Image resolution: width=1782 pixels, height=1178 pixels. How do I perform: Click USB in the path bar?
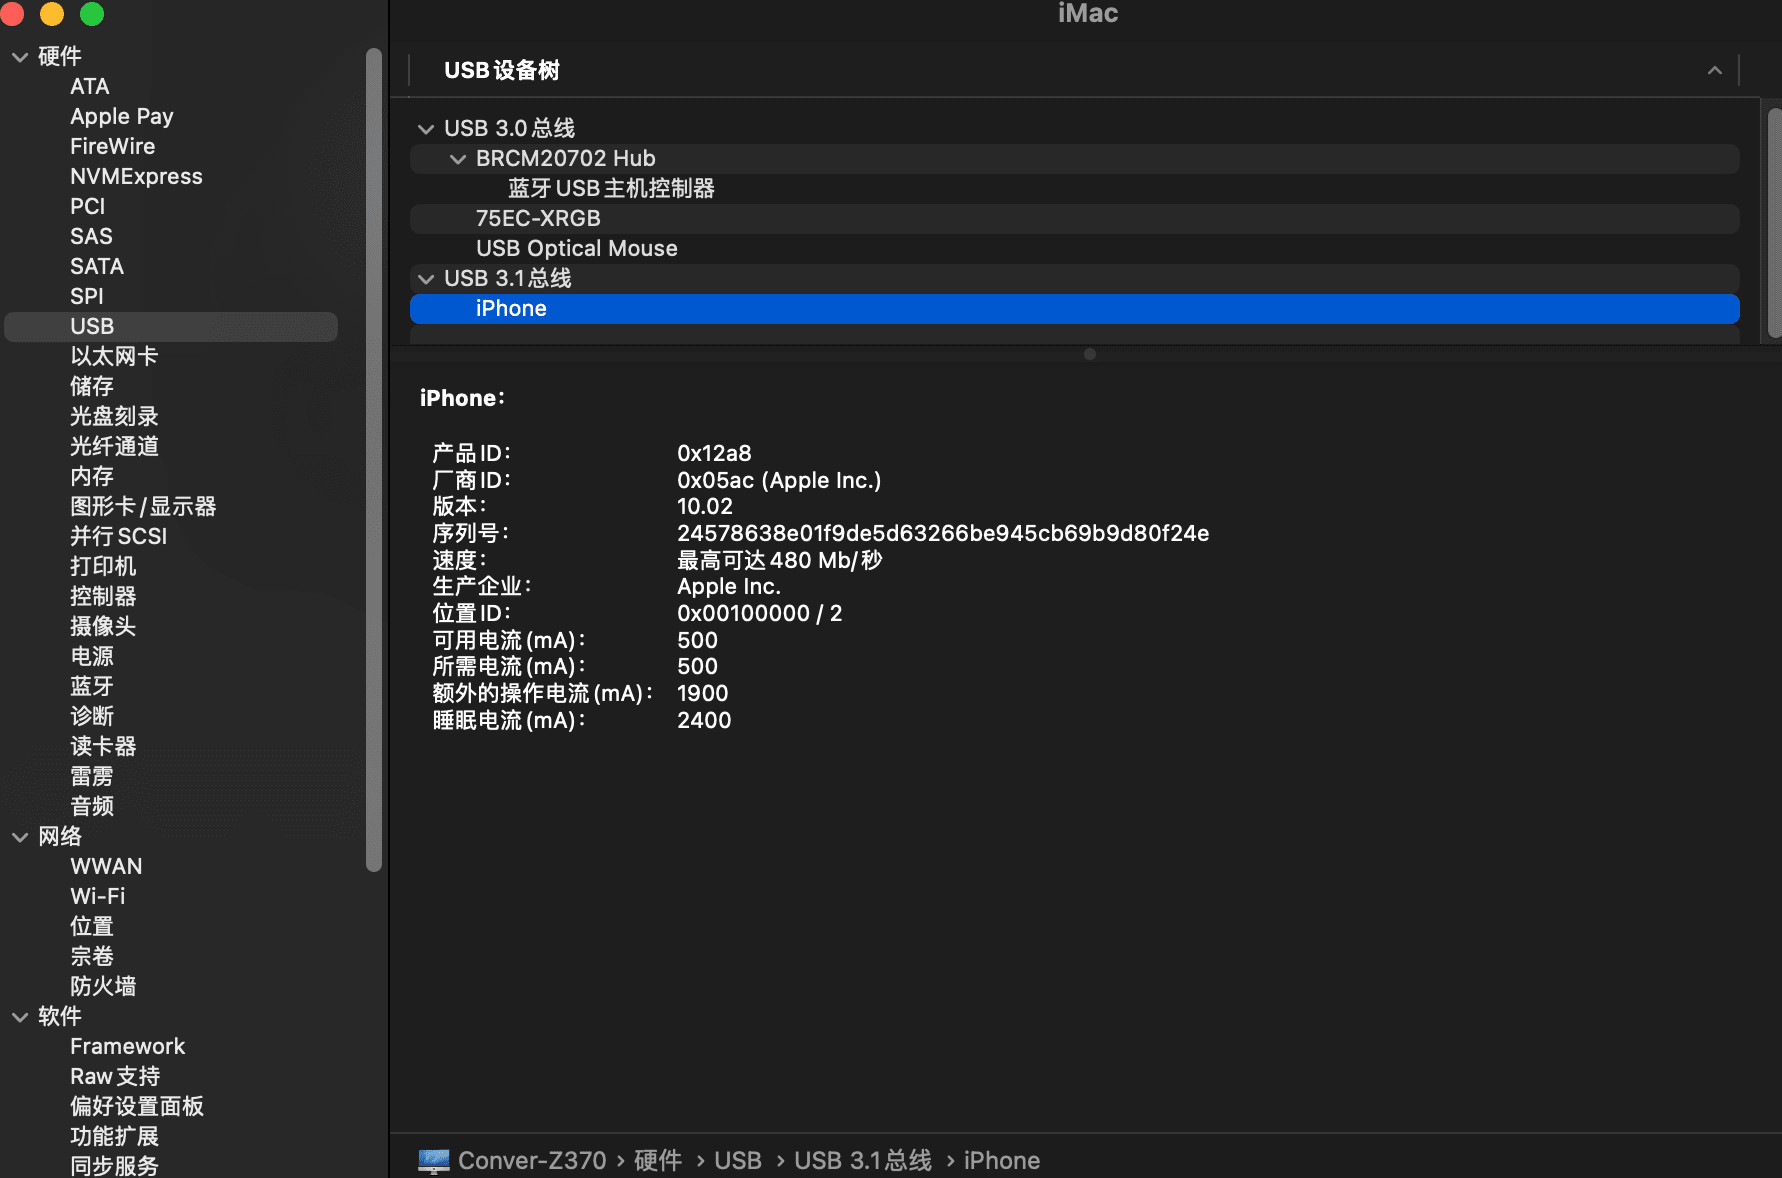(738, 1161)
